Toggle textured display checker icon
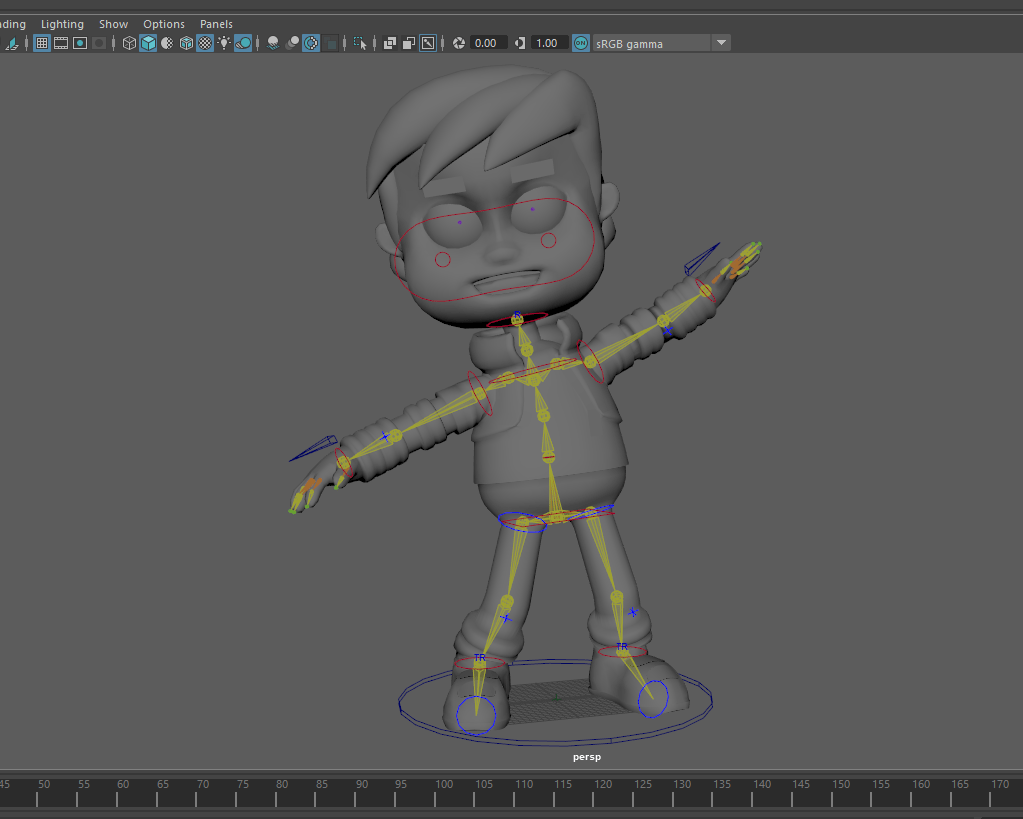The height and width of the screenshot is (819, 1023). click(205, 43)
